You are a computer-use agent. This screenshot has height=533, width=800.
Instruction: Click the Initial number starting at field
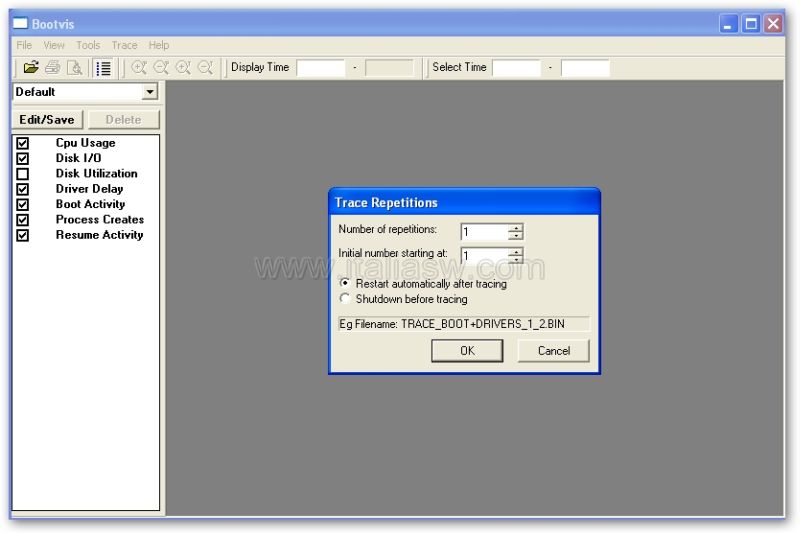485,256
